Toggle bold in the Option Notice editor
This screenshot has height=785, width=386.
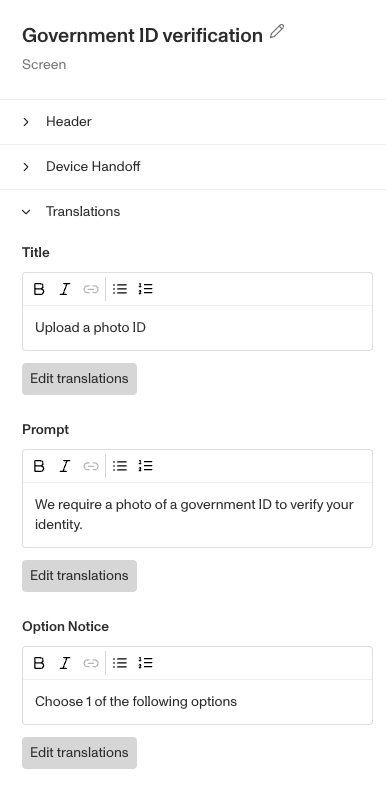click(39, 663)
